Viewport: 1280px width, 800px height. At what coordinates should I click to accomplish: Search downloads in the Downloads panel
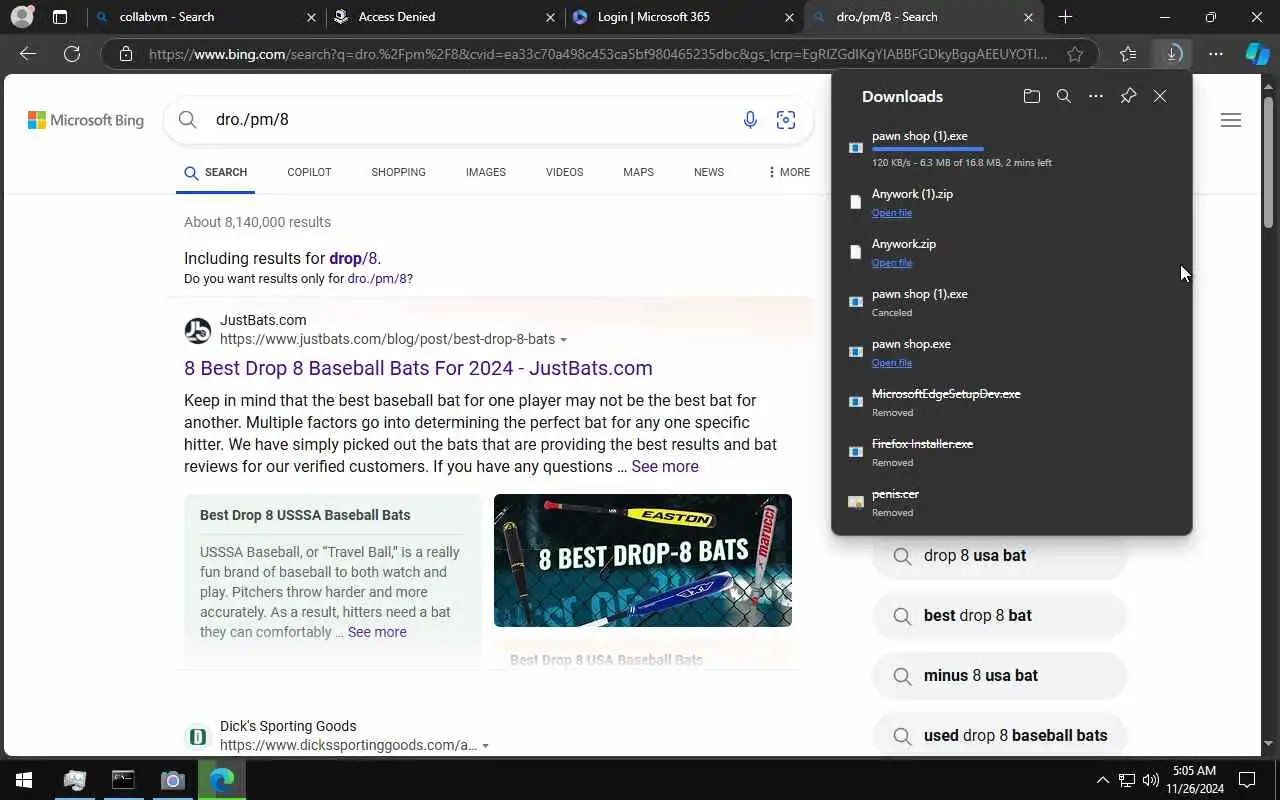(1064, 96)
